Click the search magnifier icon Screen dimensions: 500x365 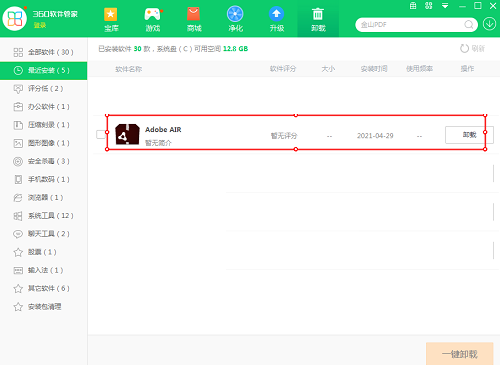pos(469,25)
